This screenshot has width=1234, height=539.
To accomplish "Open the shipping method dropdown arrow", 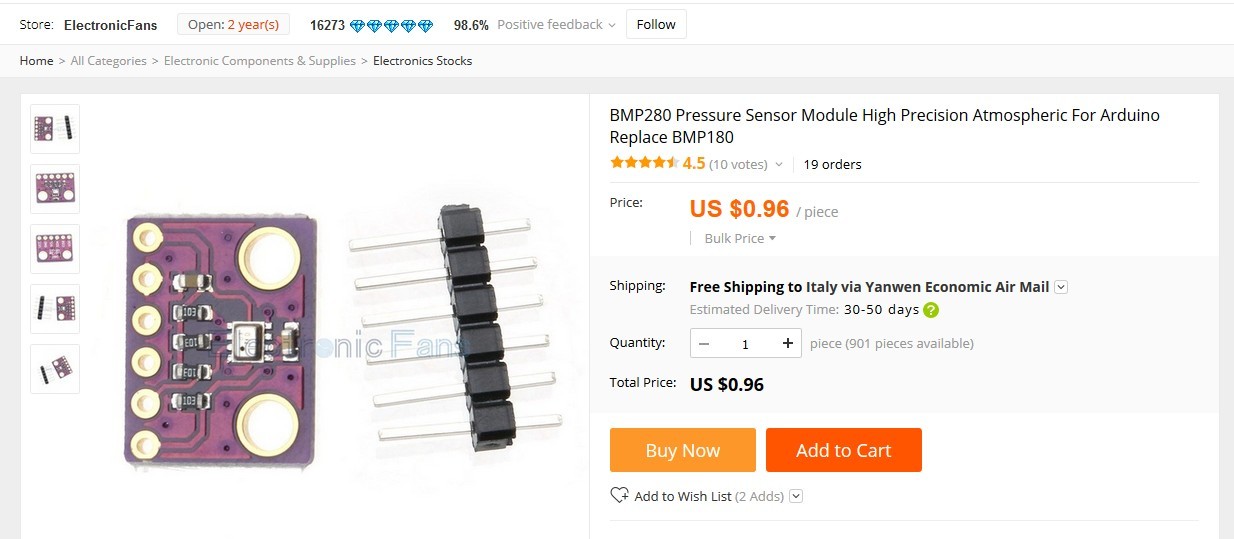I will click(x=1061, y=287).
